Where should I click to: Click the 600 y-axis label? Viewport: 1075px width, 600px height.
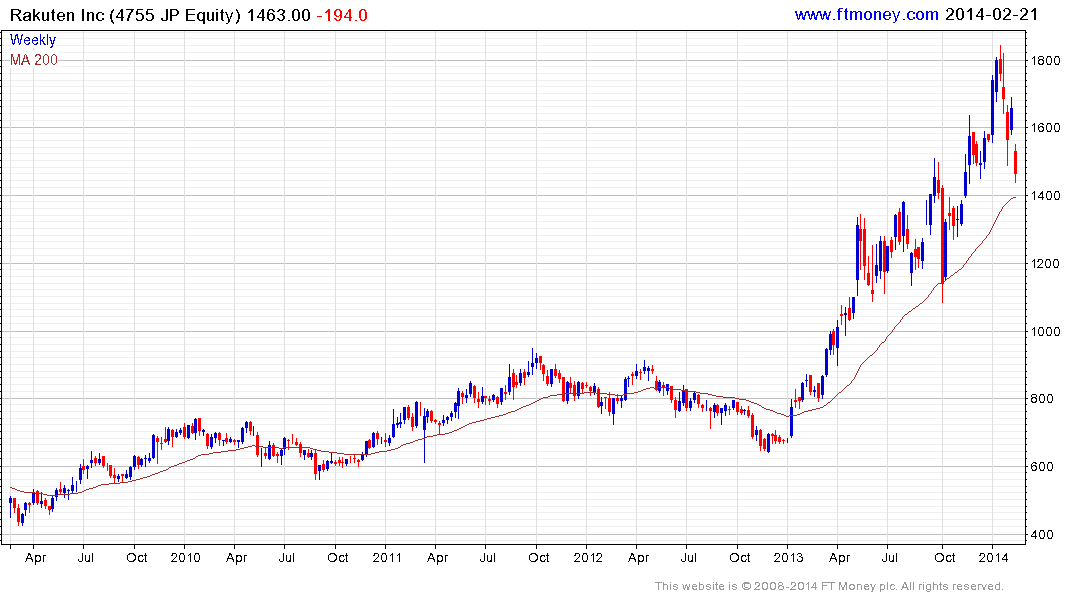coord(1042,466)
